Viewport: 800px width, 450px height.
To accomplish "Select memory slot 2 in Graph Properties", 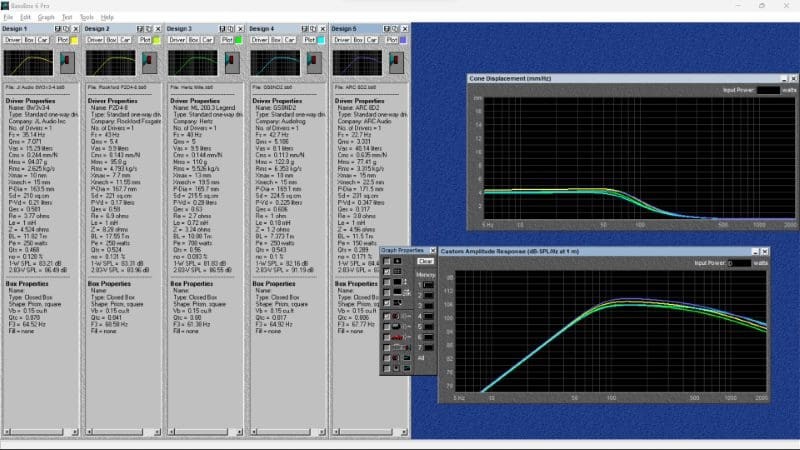I will pyautogui.click(x=429, y=295).
